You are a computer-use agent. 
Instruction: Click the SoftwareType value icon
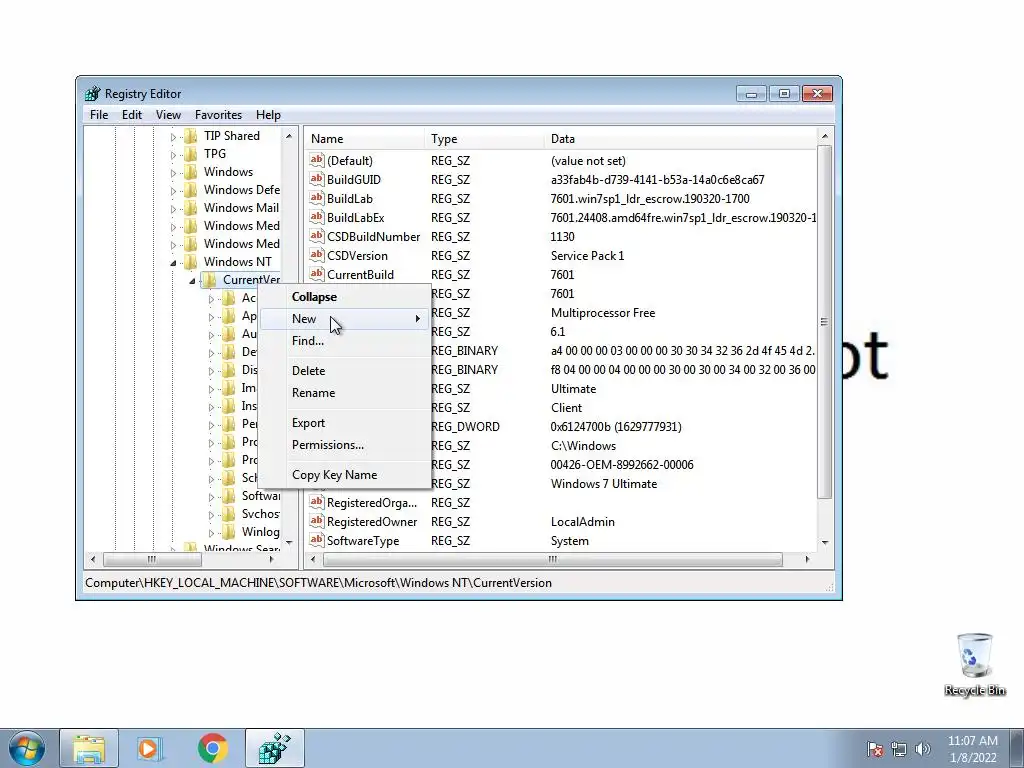[x=317, y=540]
